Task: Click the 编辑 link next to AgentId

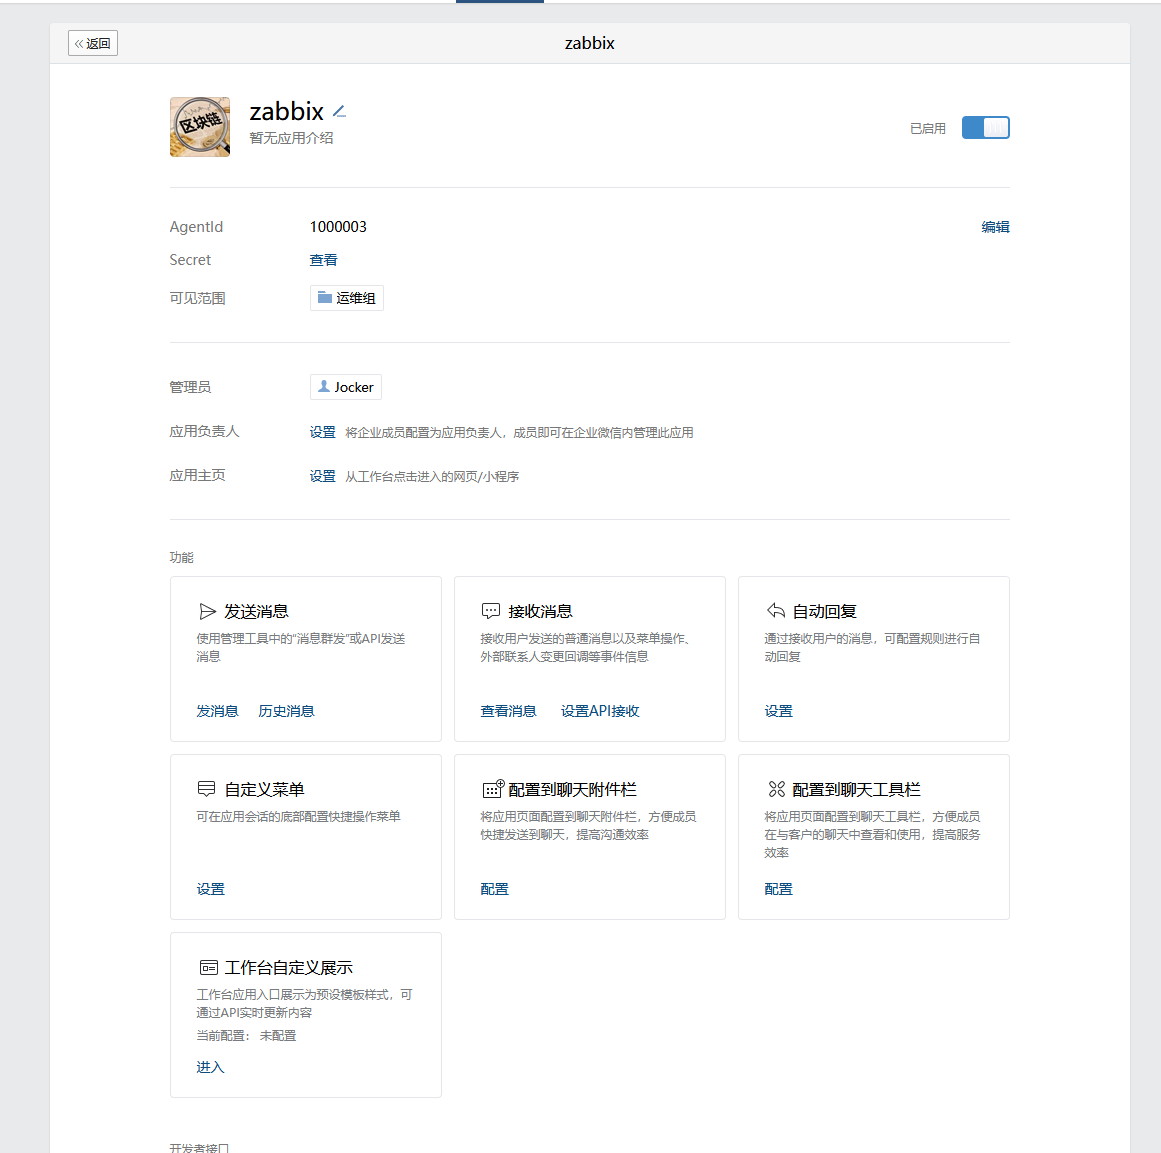Action: [995, 227]
